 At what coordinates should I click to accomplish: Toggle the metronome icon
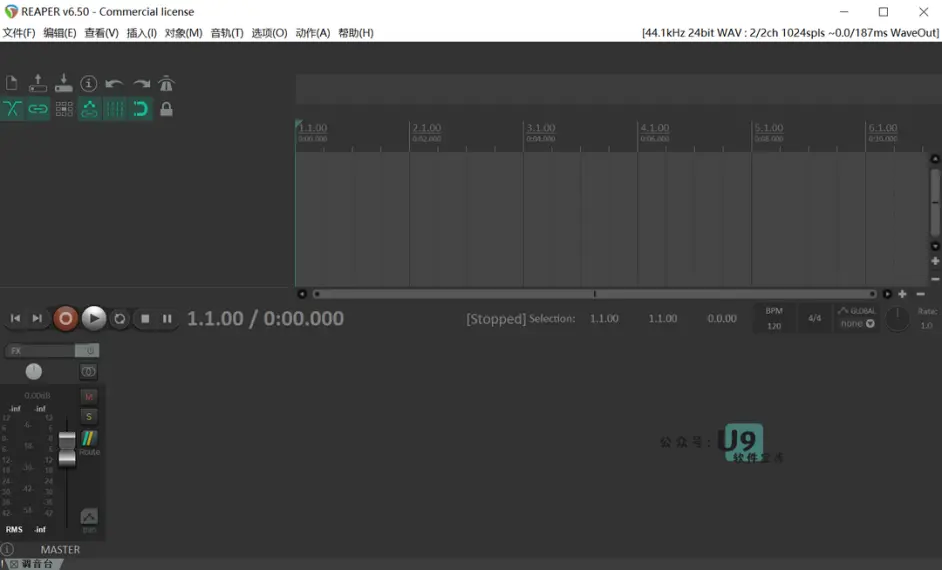[166, 83]
